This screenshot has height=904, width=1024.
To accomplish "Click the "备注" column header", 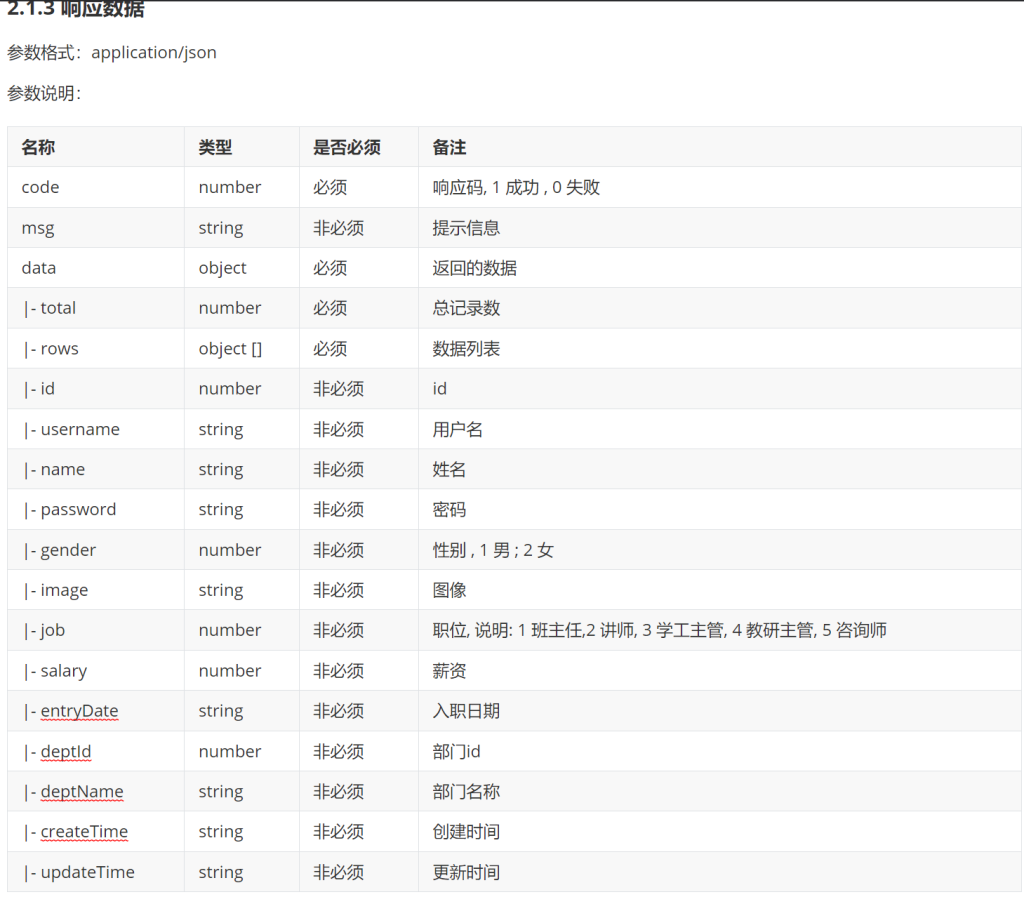I will click(x=449, y=147).
